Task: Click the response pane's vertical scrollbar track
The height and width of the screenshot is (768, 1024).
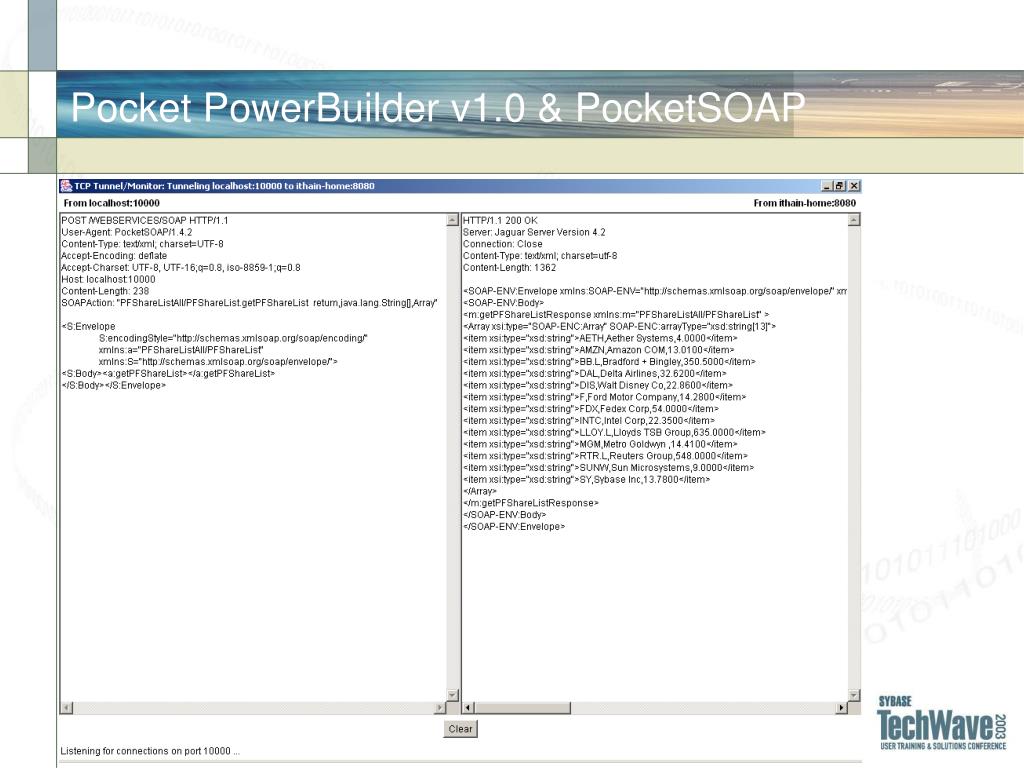Action: (x=854, y=457)
